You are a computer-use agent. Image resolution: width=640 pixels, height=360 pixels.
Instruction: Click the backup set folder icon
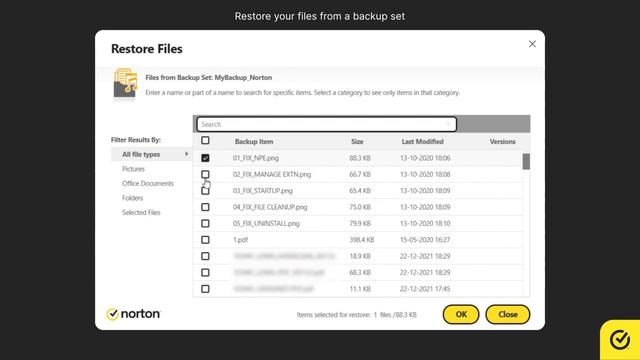click(125, 83)
